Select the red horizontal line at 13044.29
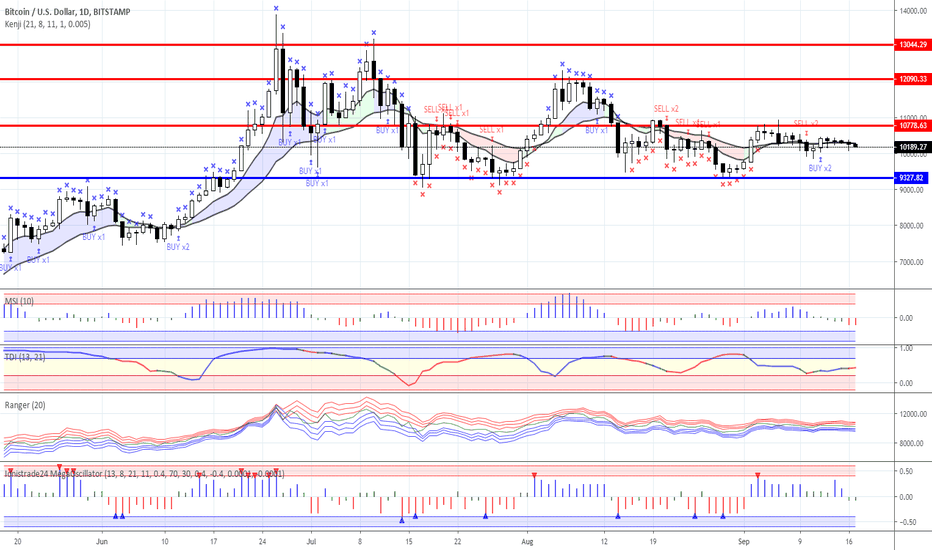This screenshot has width=932, height=550. [x=446, y=45]
